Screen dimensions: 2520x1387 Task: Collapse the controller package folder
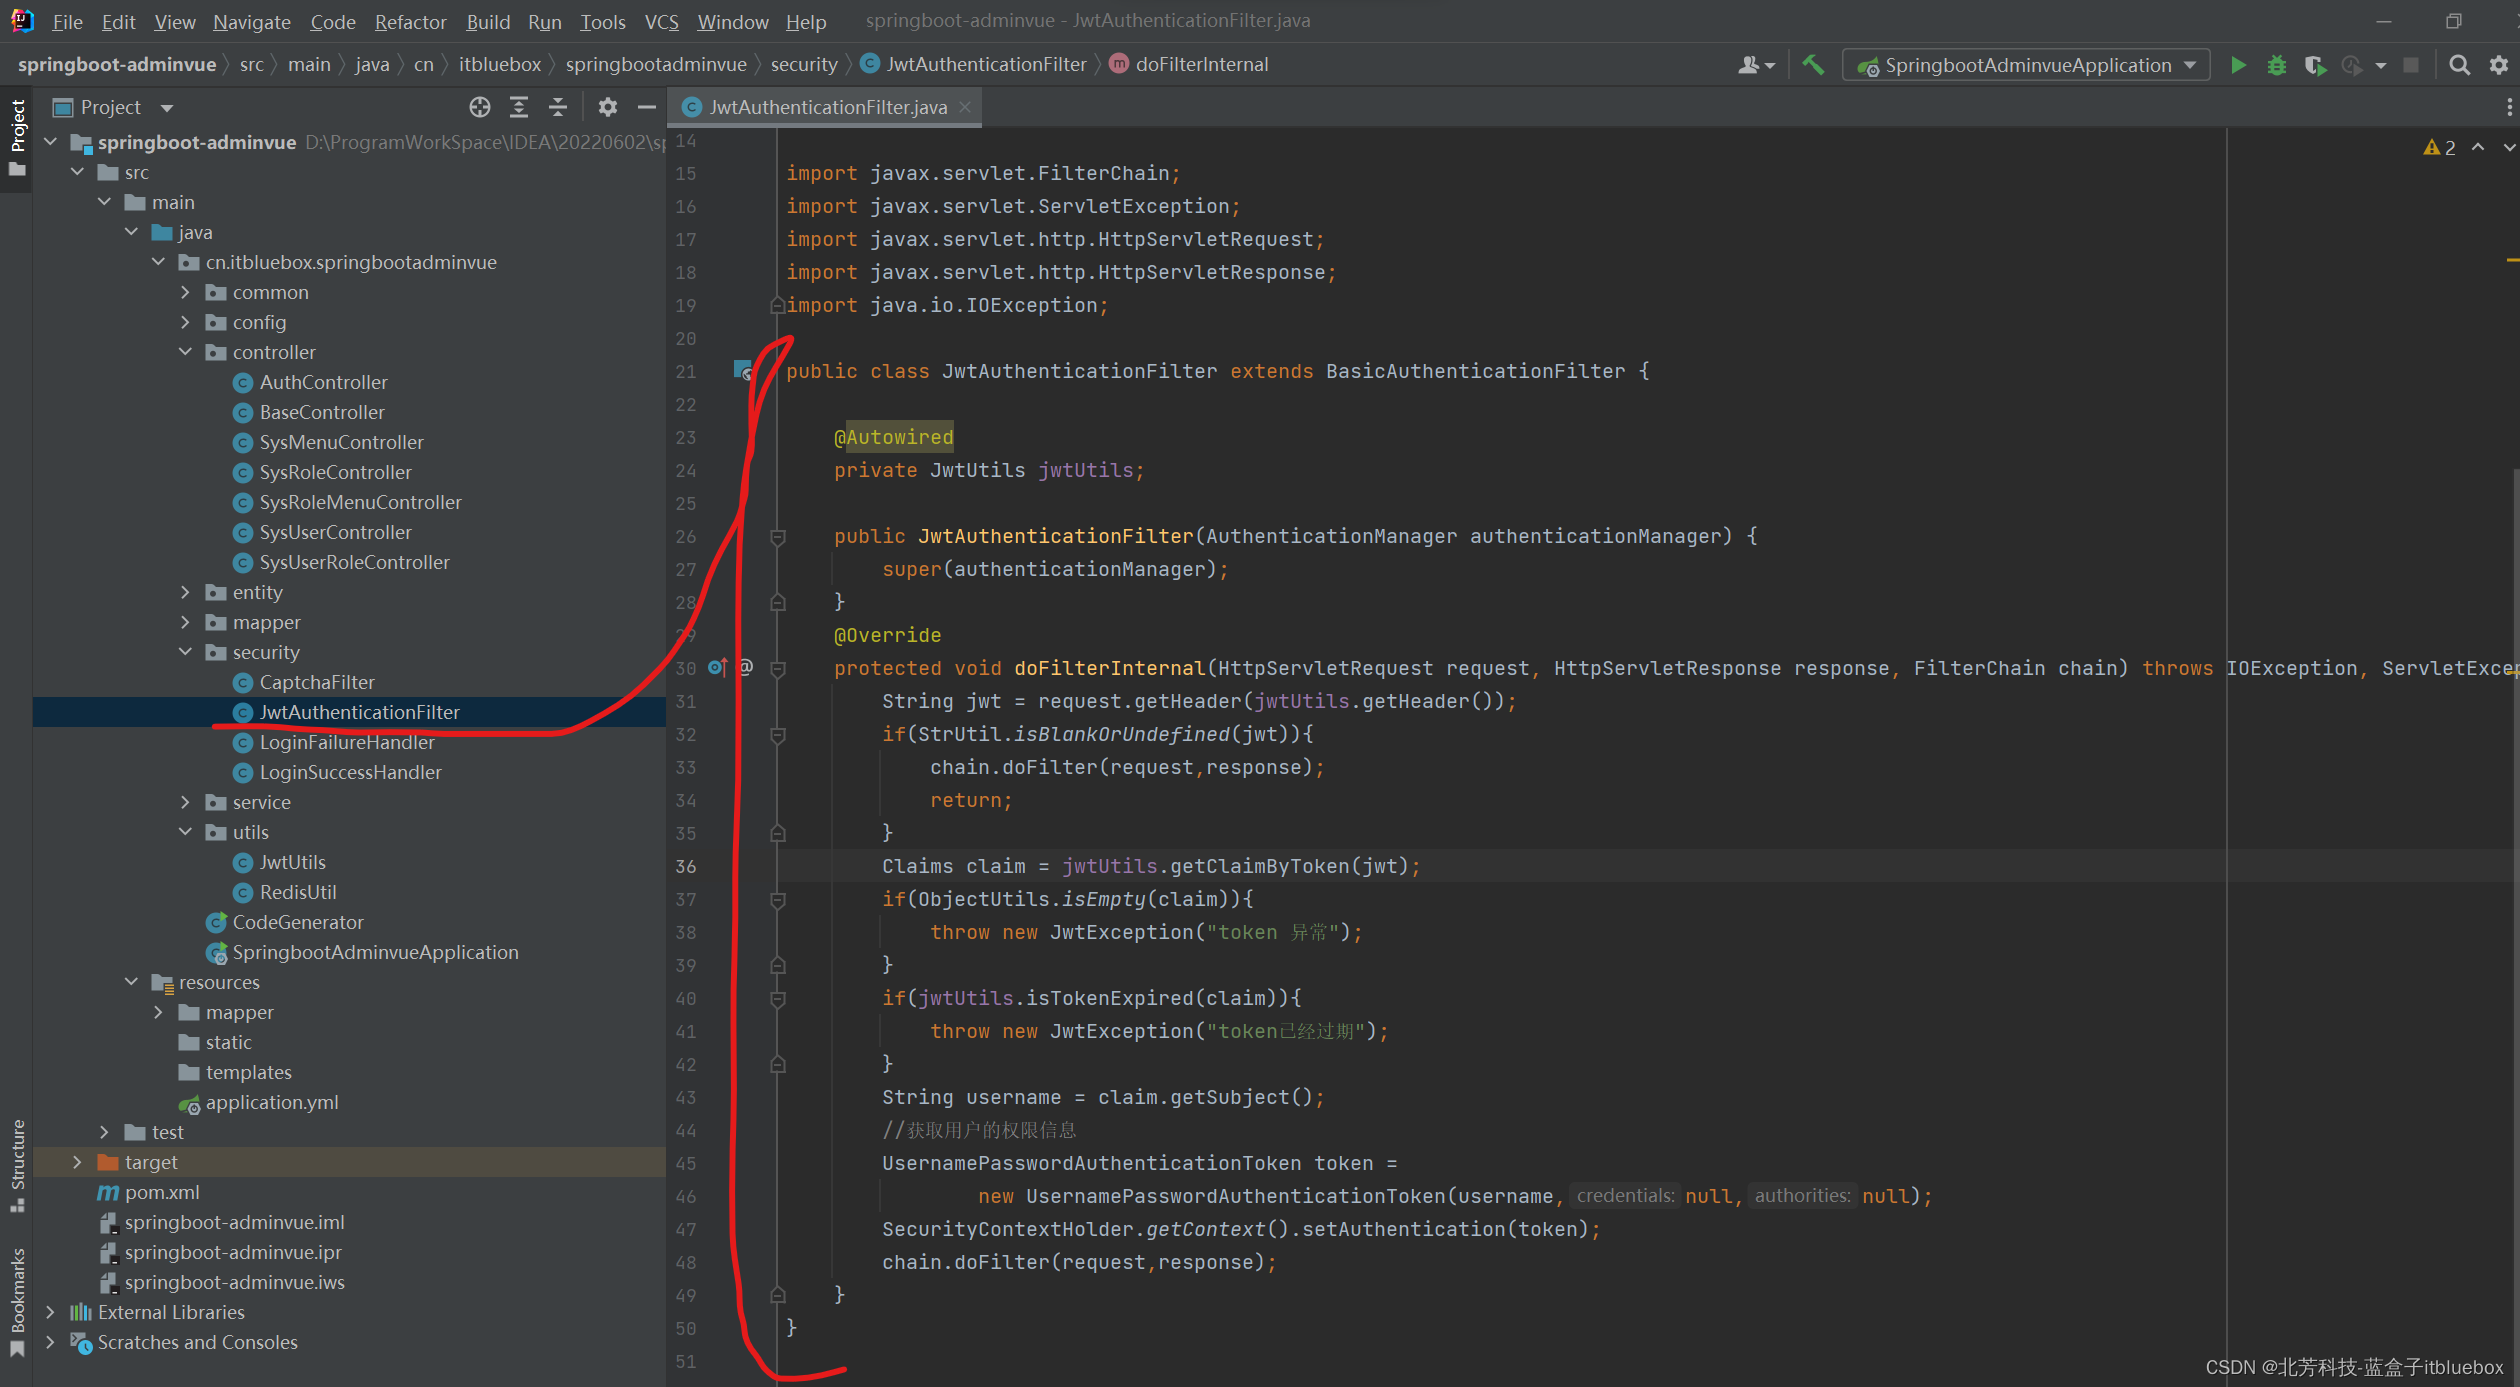(x=185, y=352)
